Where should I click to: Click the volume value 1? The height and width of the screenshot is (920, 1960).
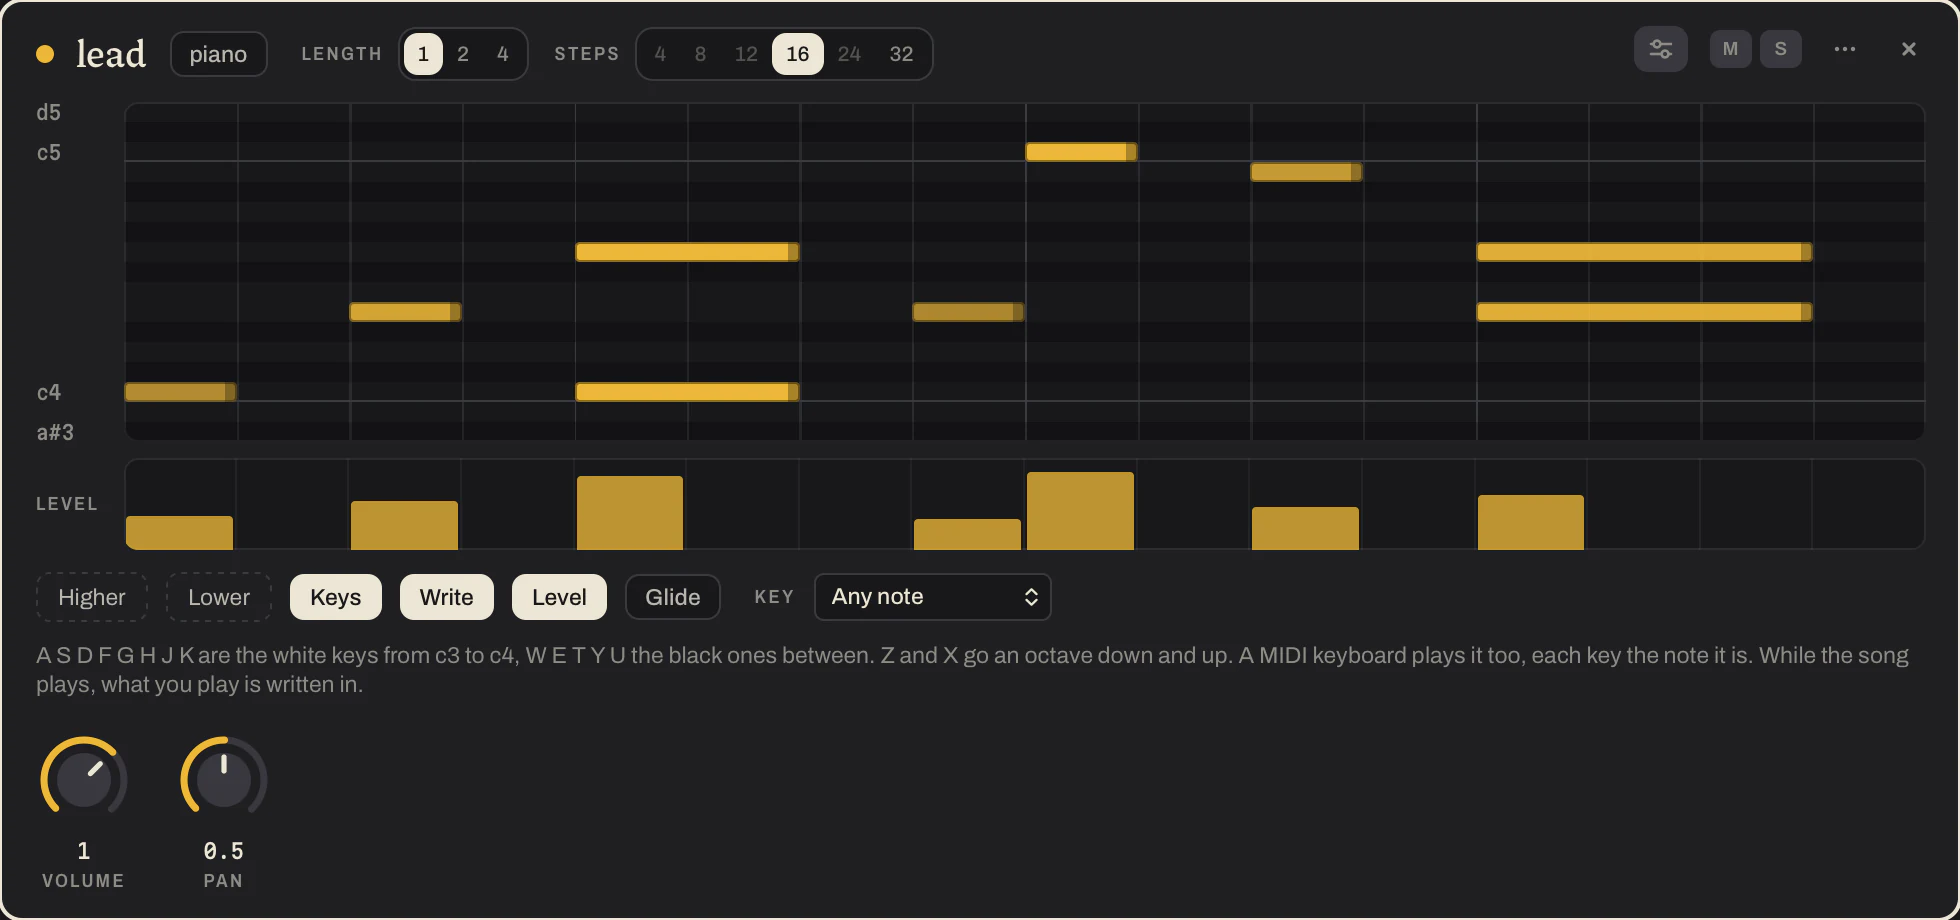pyautogui.click(x=84, y=851)
